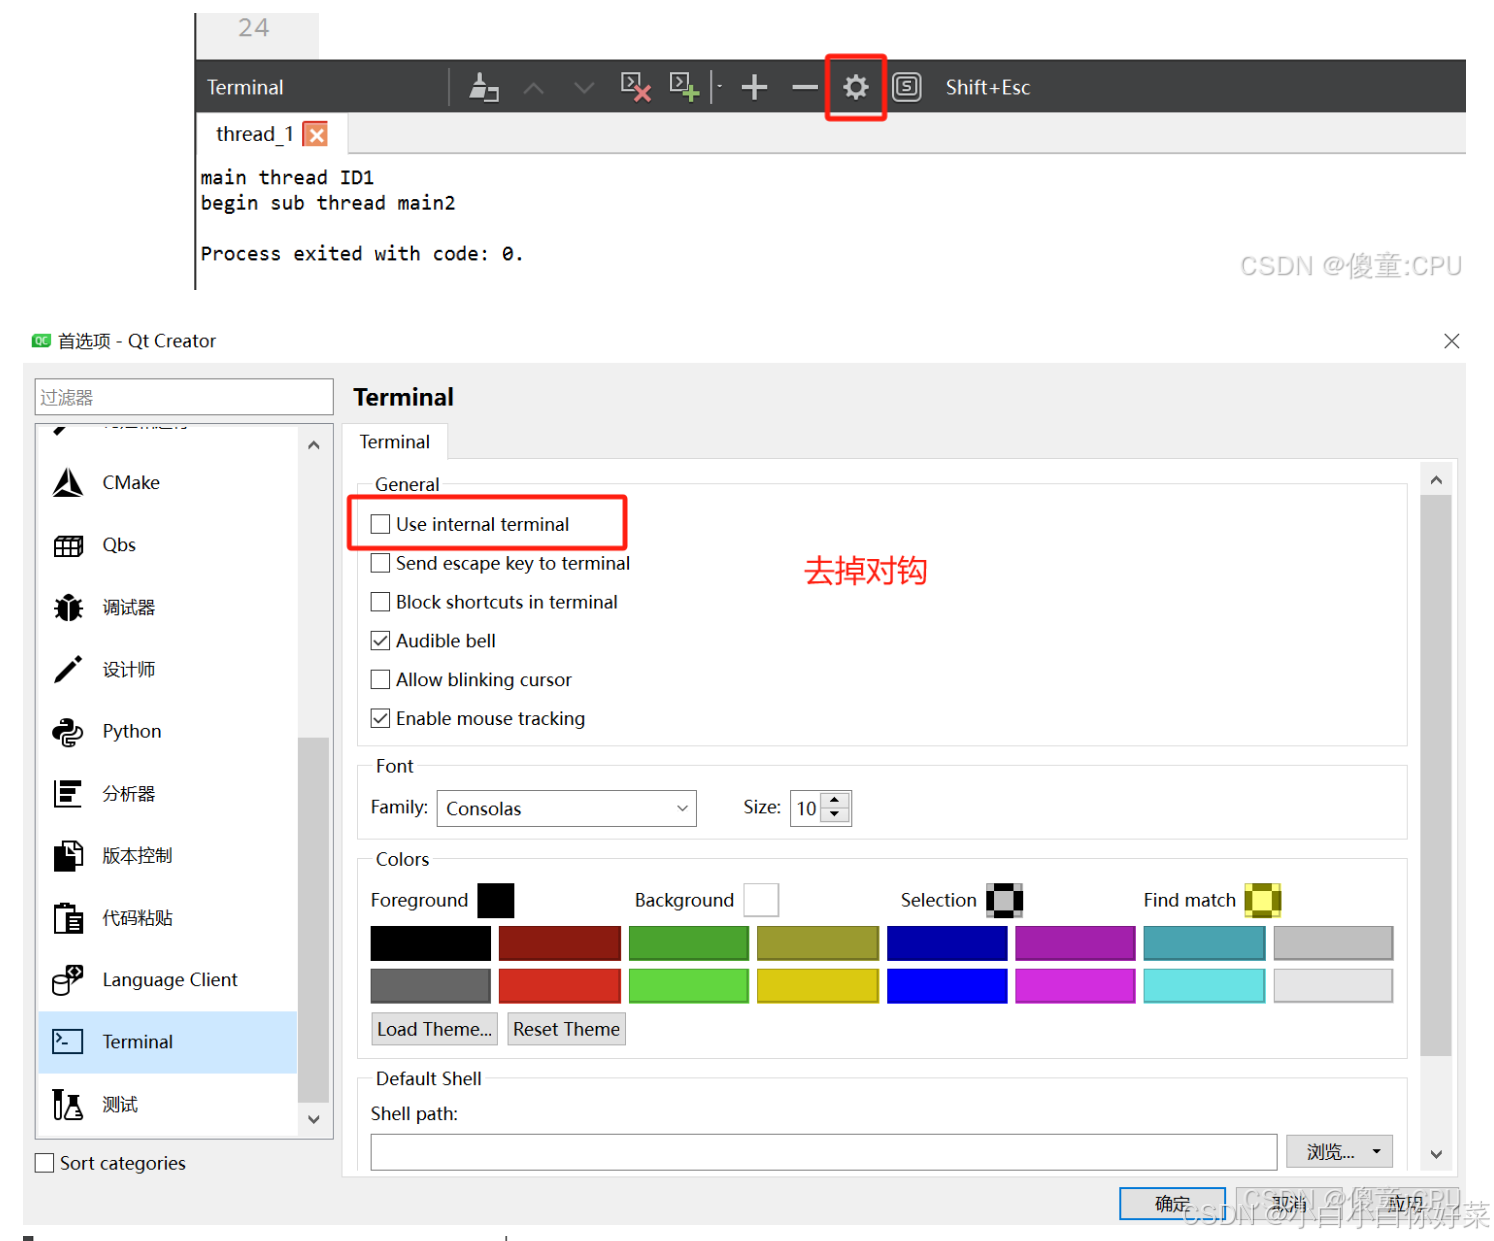Click the close terminal icon with red X
The height and width of the screenshot is (1241, 1494).
point(635,87)
